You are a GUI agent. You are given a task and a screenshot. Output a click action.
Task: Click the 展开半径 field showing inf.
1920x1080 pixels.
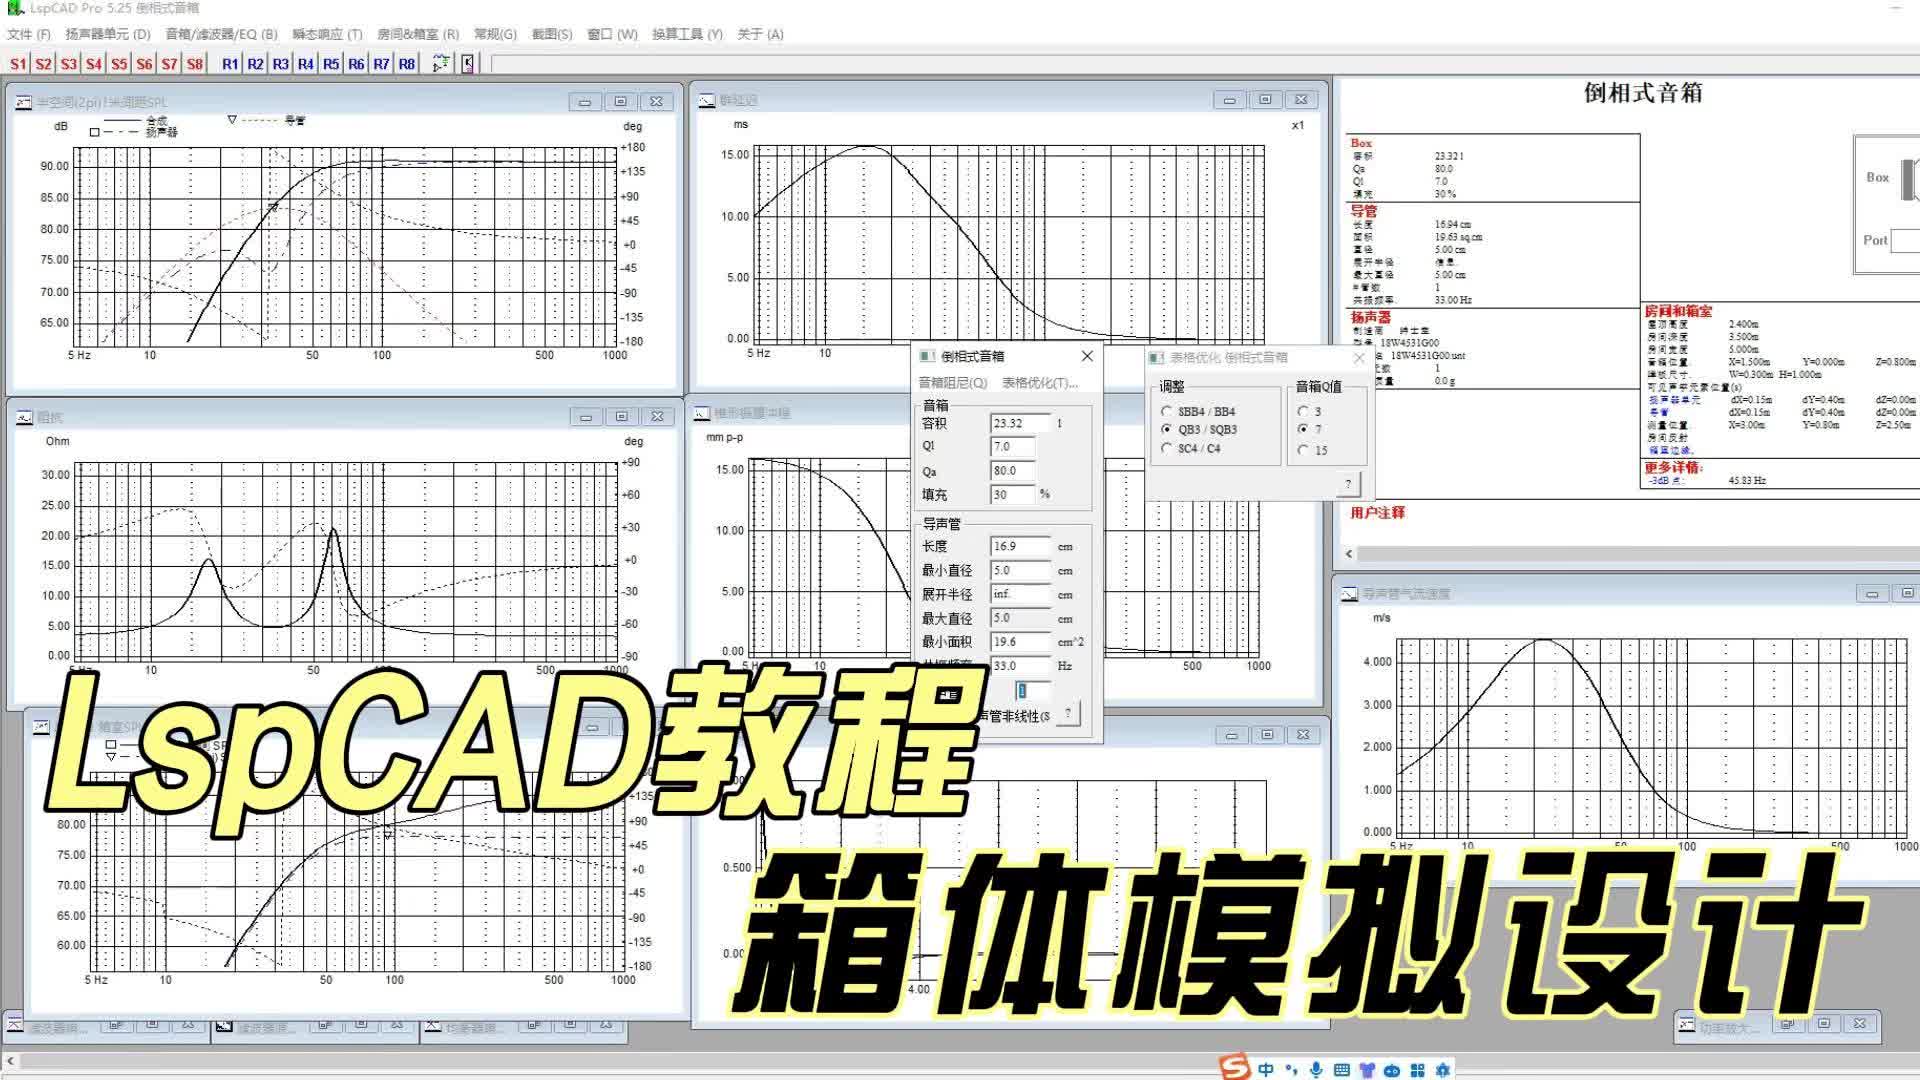pos(1021,594)
